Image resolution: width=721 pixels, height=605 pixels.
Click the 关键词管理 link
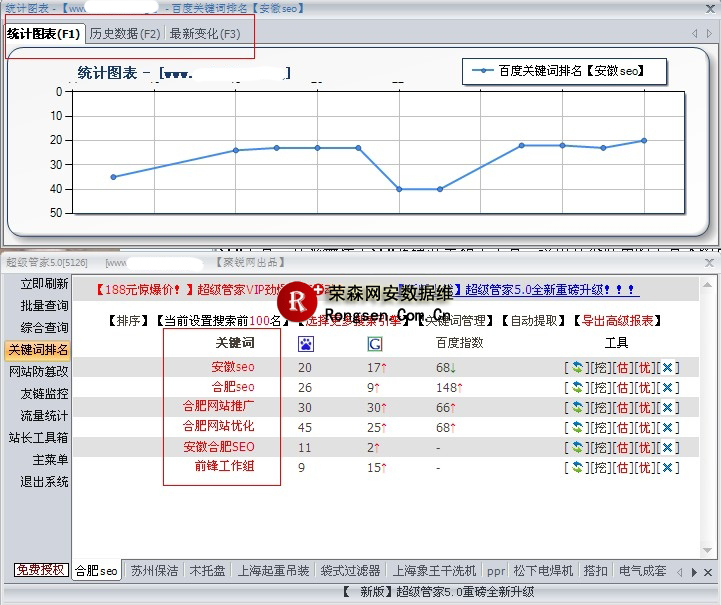[x=460, y=321]
